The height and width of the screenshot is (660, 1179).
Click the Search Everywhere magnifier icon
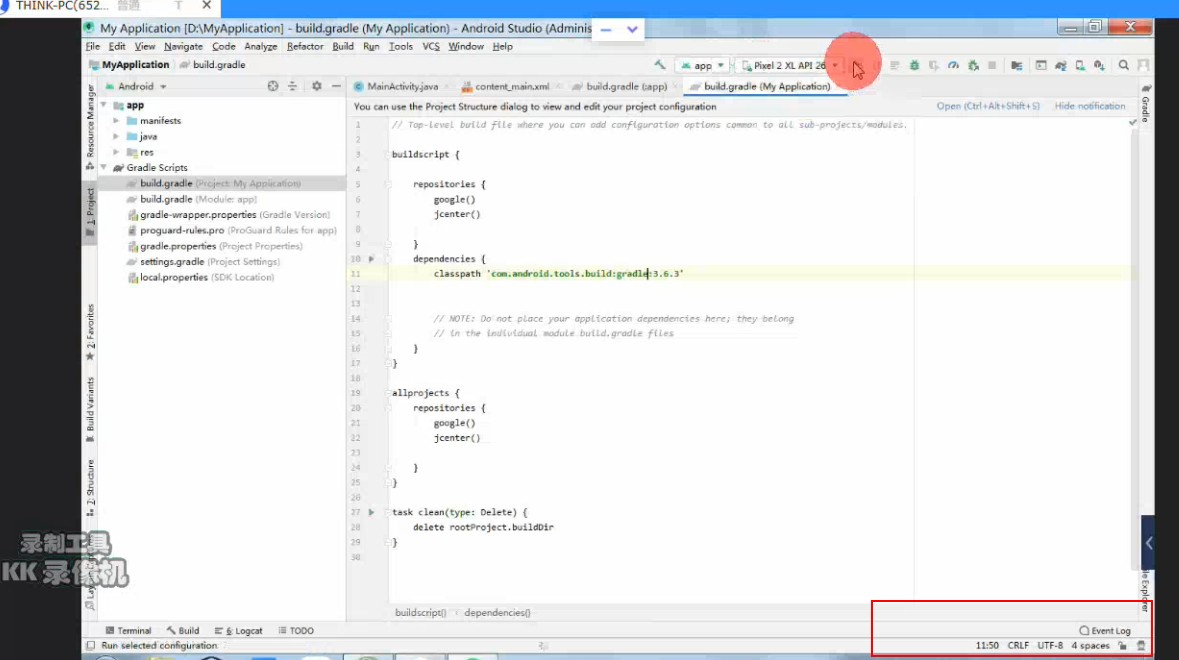(1123, 65)
